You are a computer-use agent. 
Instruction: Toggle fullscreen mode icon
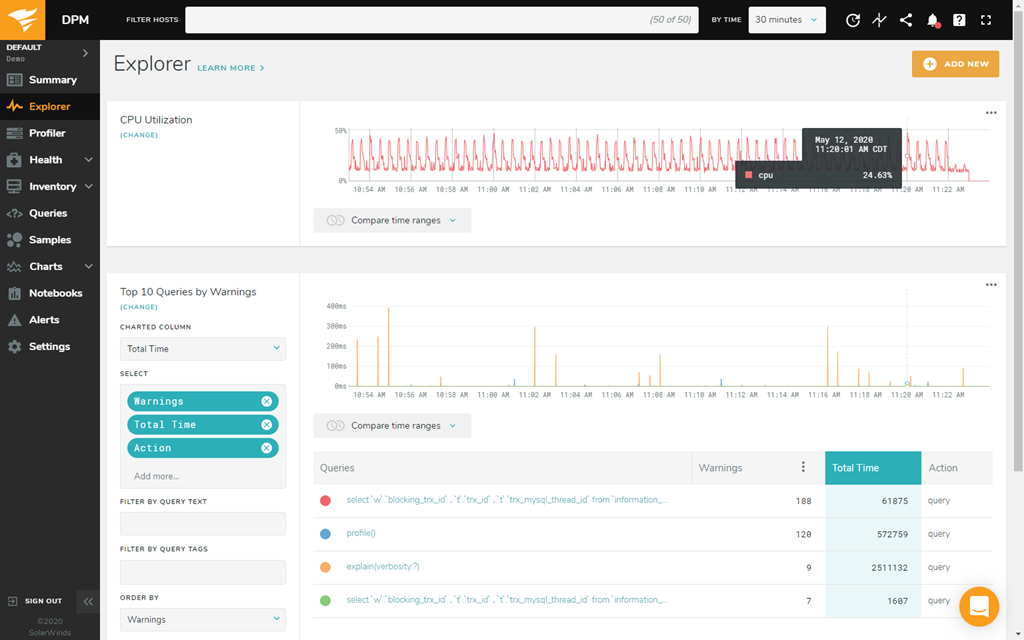[x=986, y=20]
